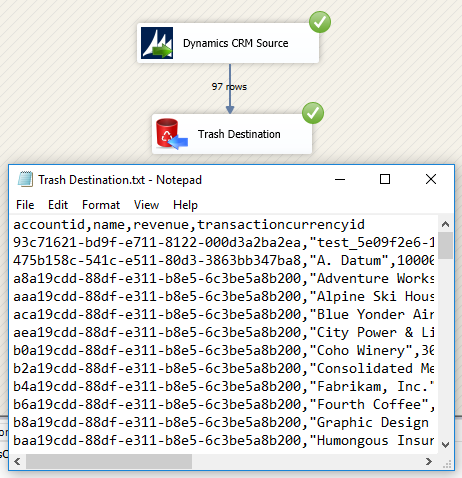This screenshot has height=478, width=462.
Task: Click the vertical scrollbar thumb
Action: (446, 245)
